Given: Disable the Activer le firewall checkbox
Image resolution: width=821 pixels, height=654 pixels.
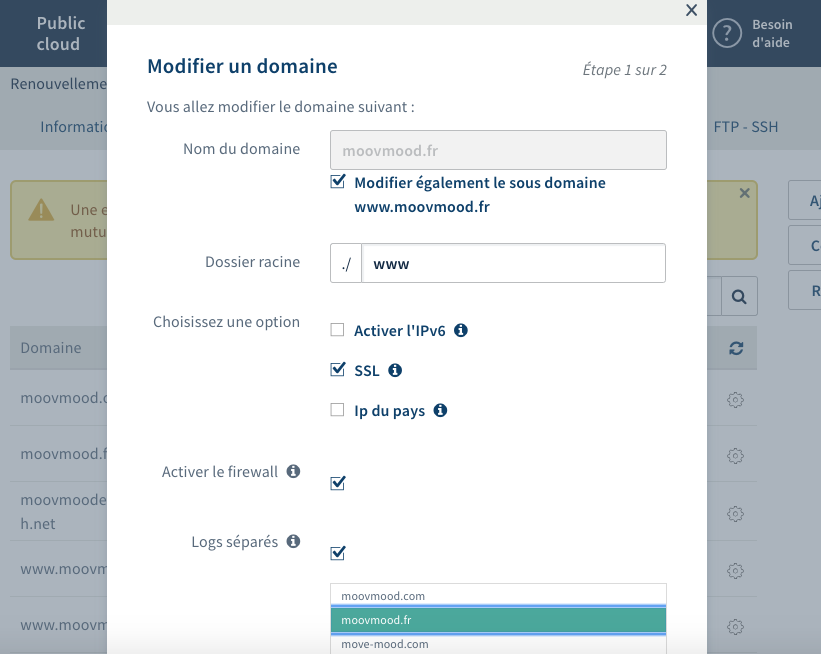Looking at the screenshot, I should [x=337, y=483].
